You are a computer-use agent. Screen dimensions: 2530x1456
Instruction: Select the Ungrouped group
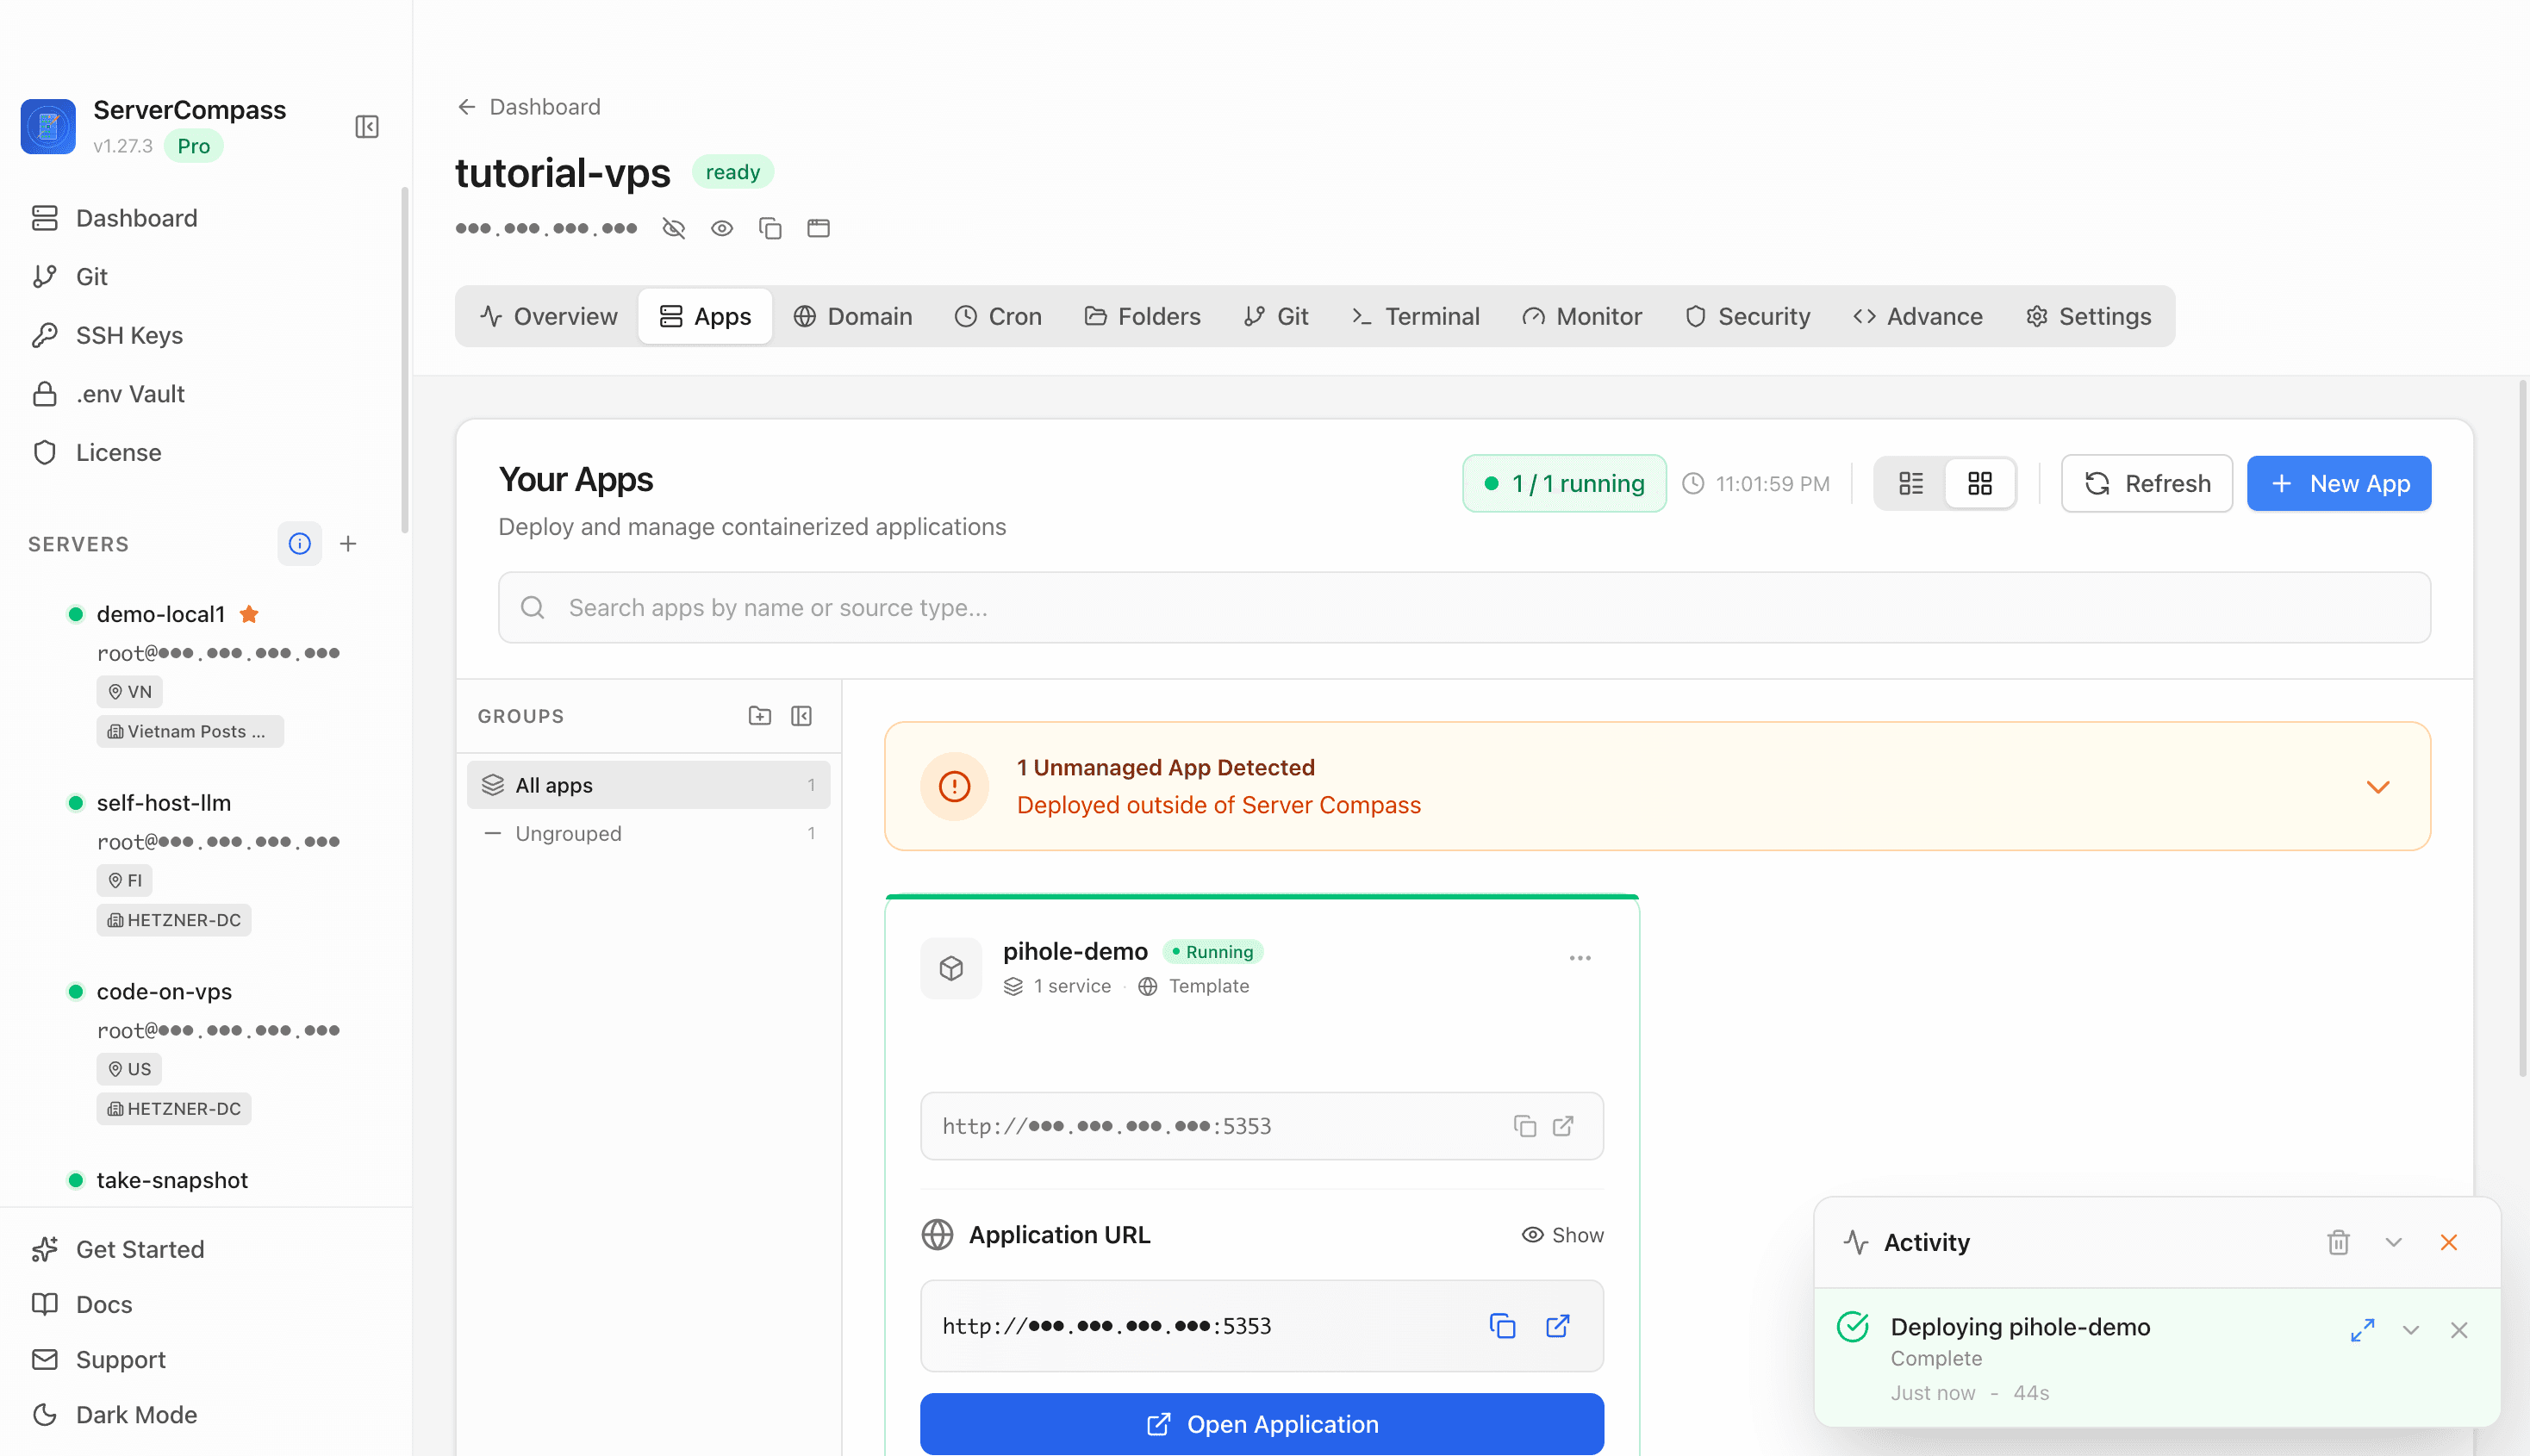click(648, 834)
